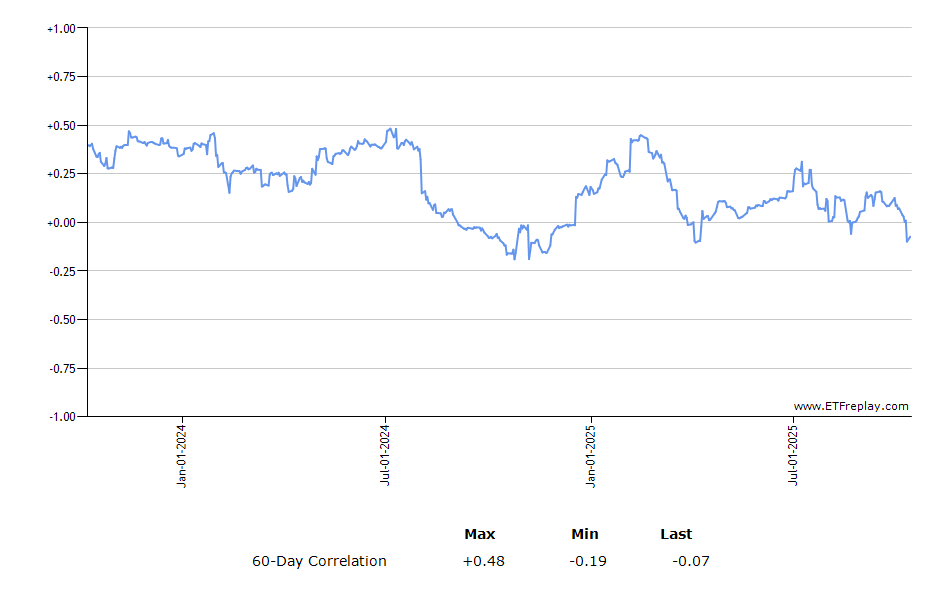The width and height of the screenshot is (940, 600).
Task: Click the -0.75 y-axis label
Action: point(62,368)
